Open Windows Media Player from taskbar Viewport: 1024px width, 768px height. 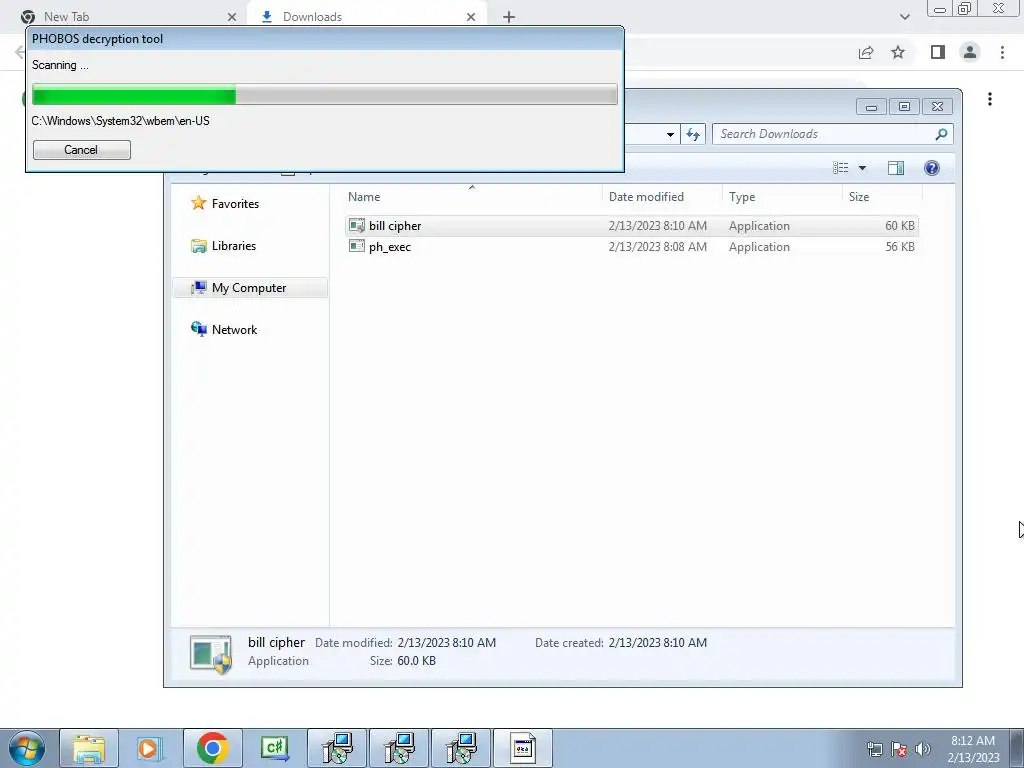pos(150,748)
